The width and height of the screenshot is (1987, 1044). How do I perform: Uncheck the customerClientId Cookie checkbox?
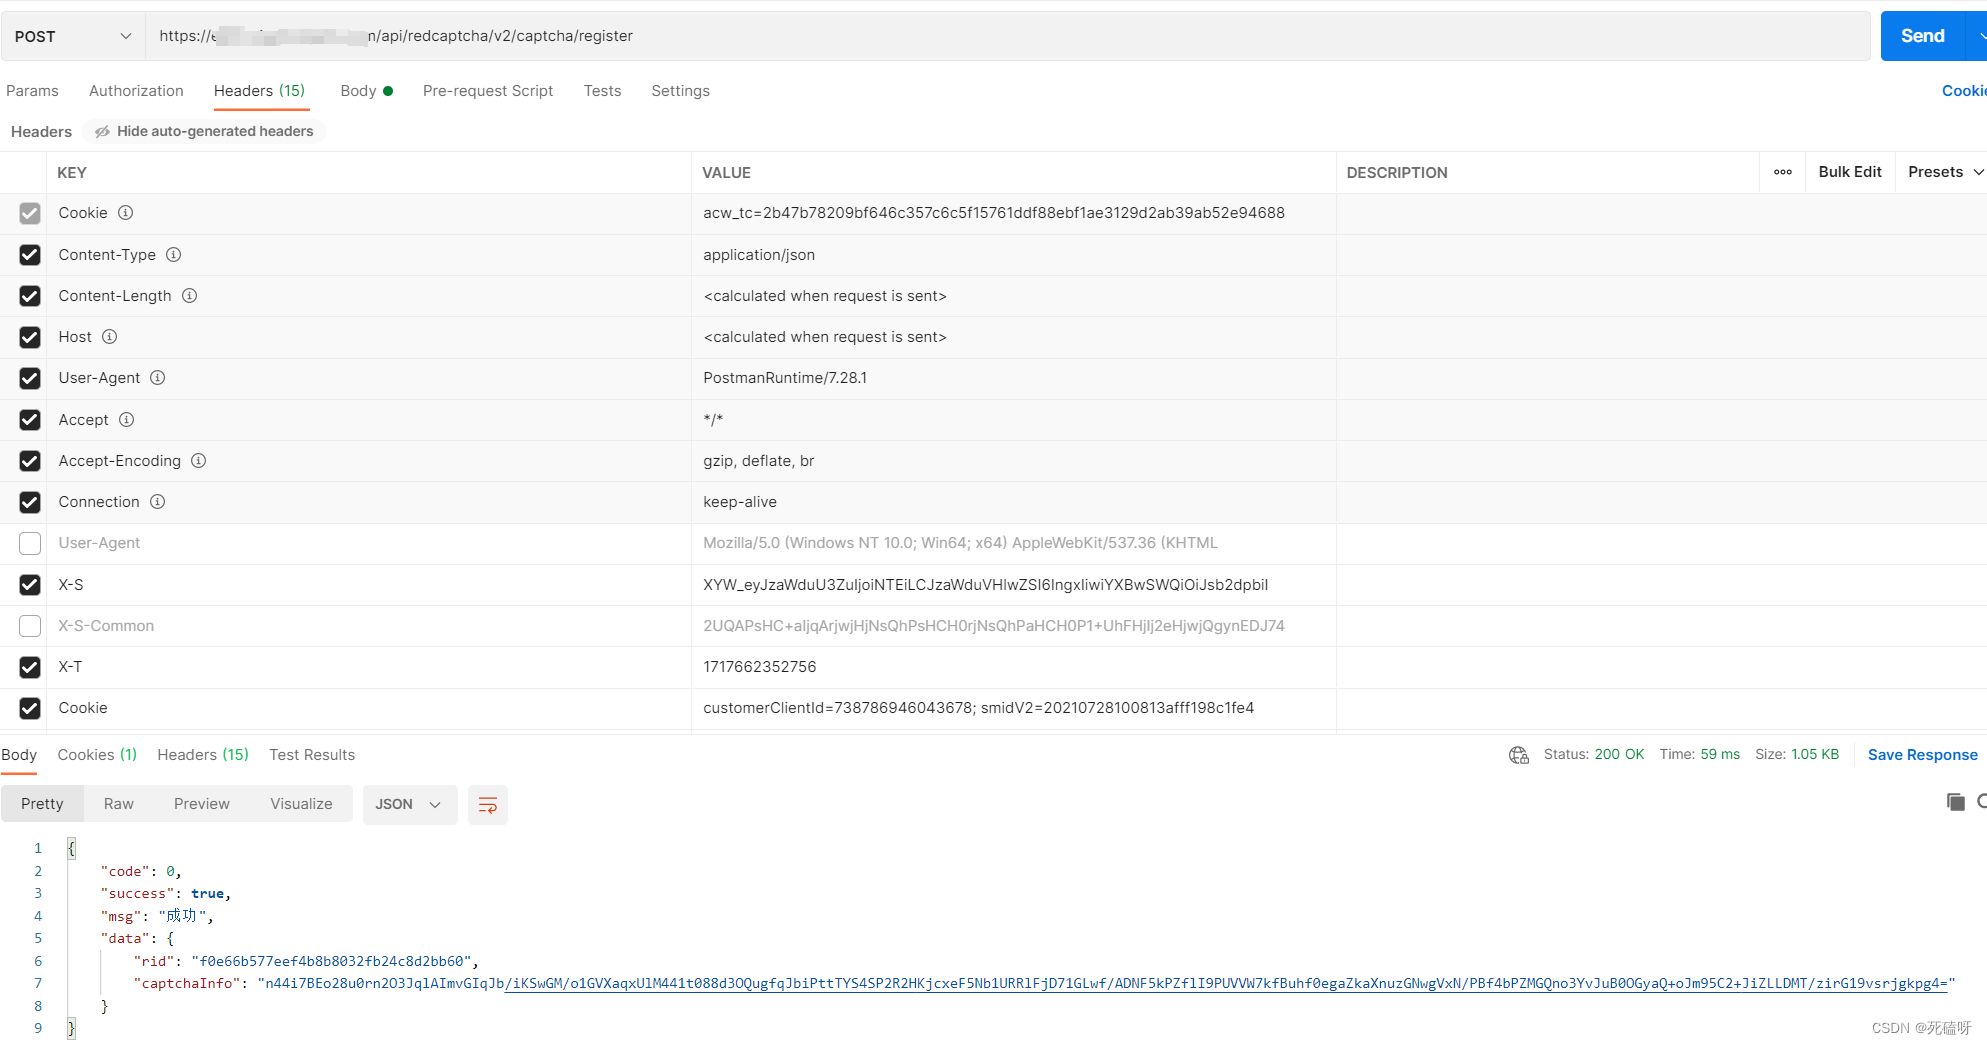(30, 708)
